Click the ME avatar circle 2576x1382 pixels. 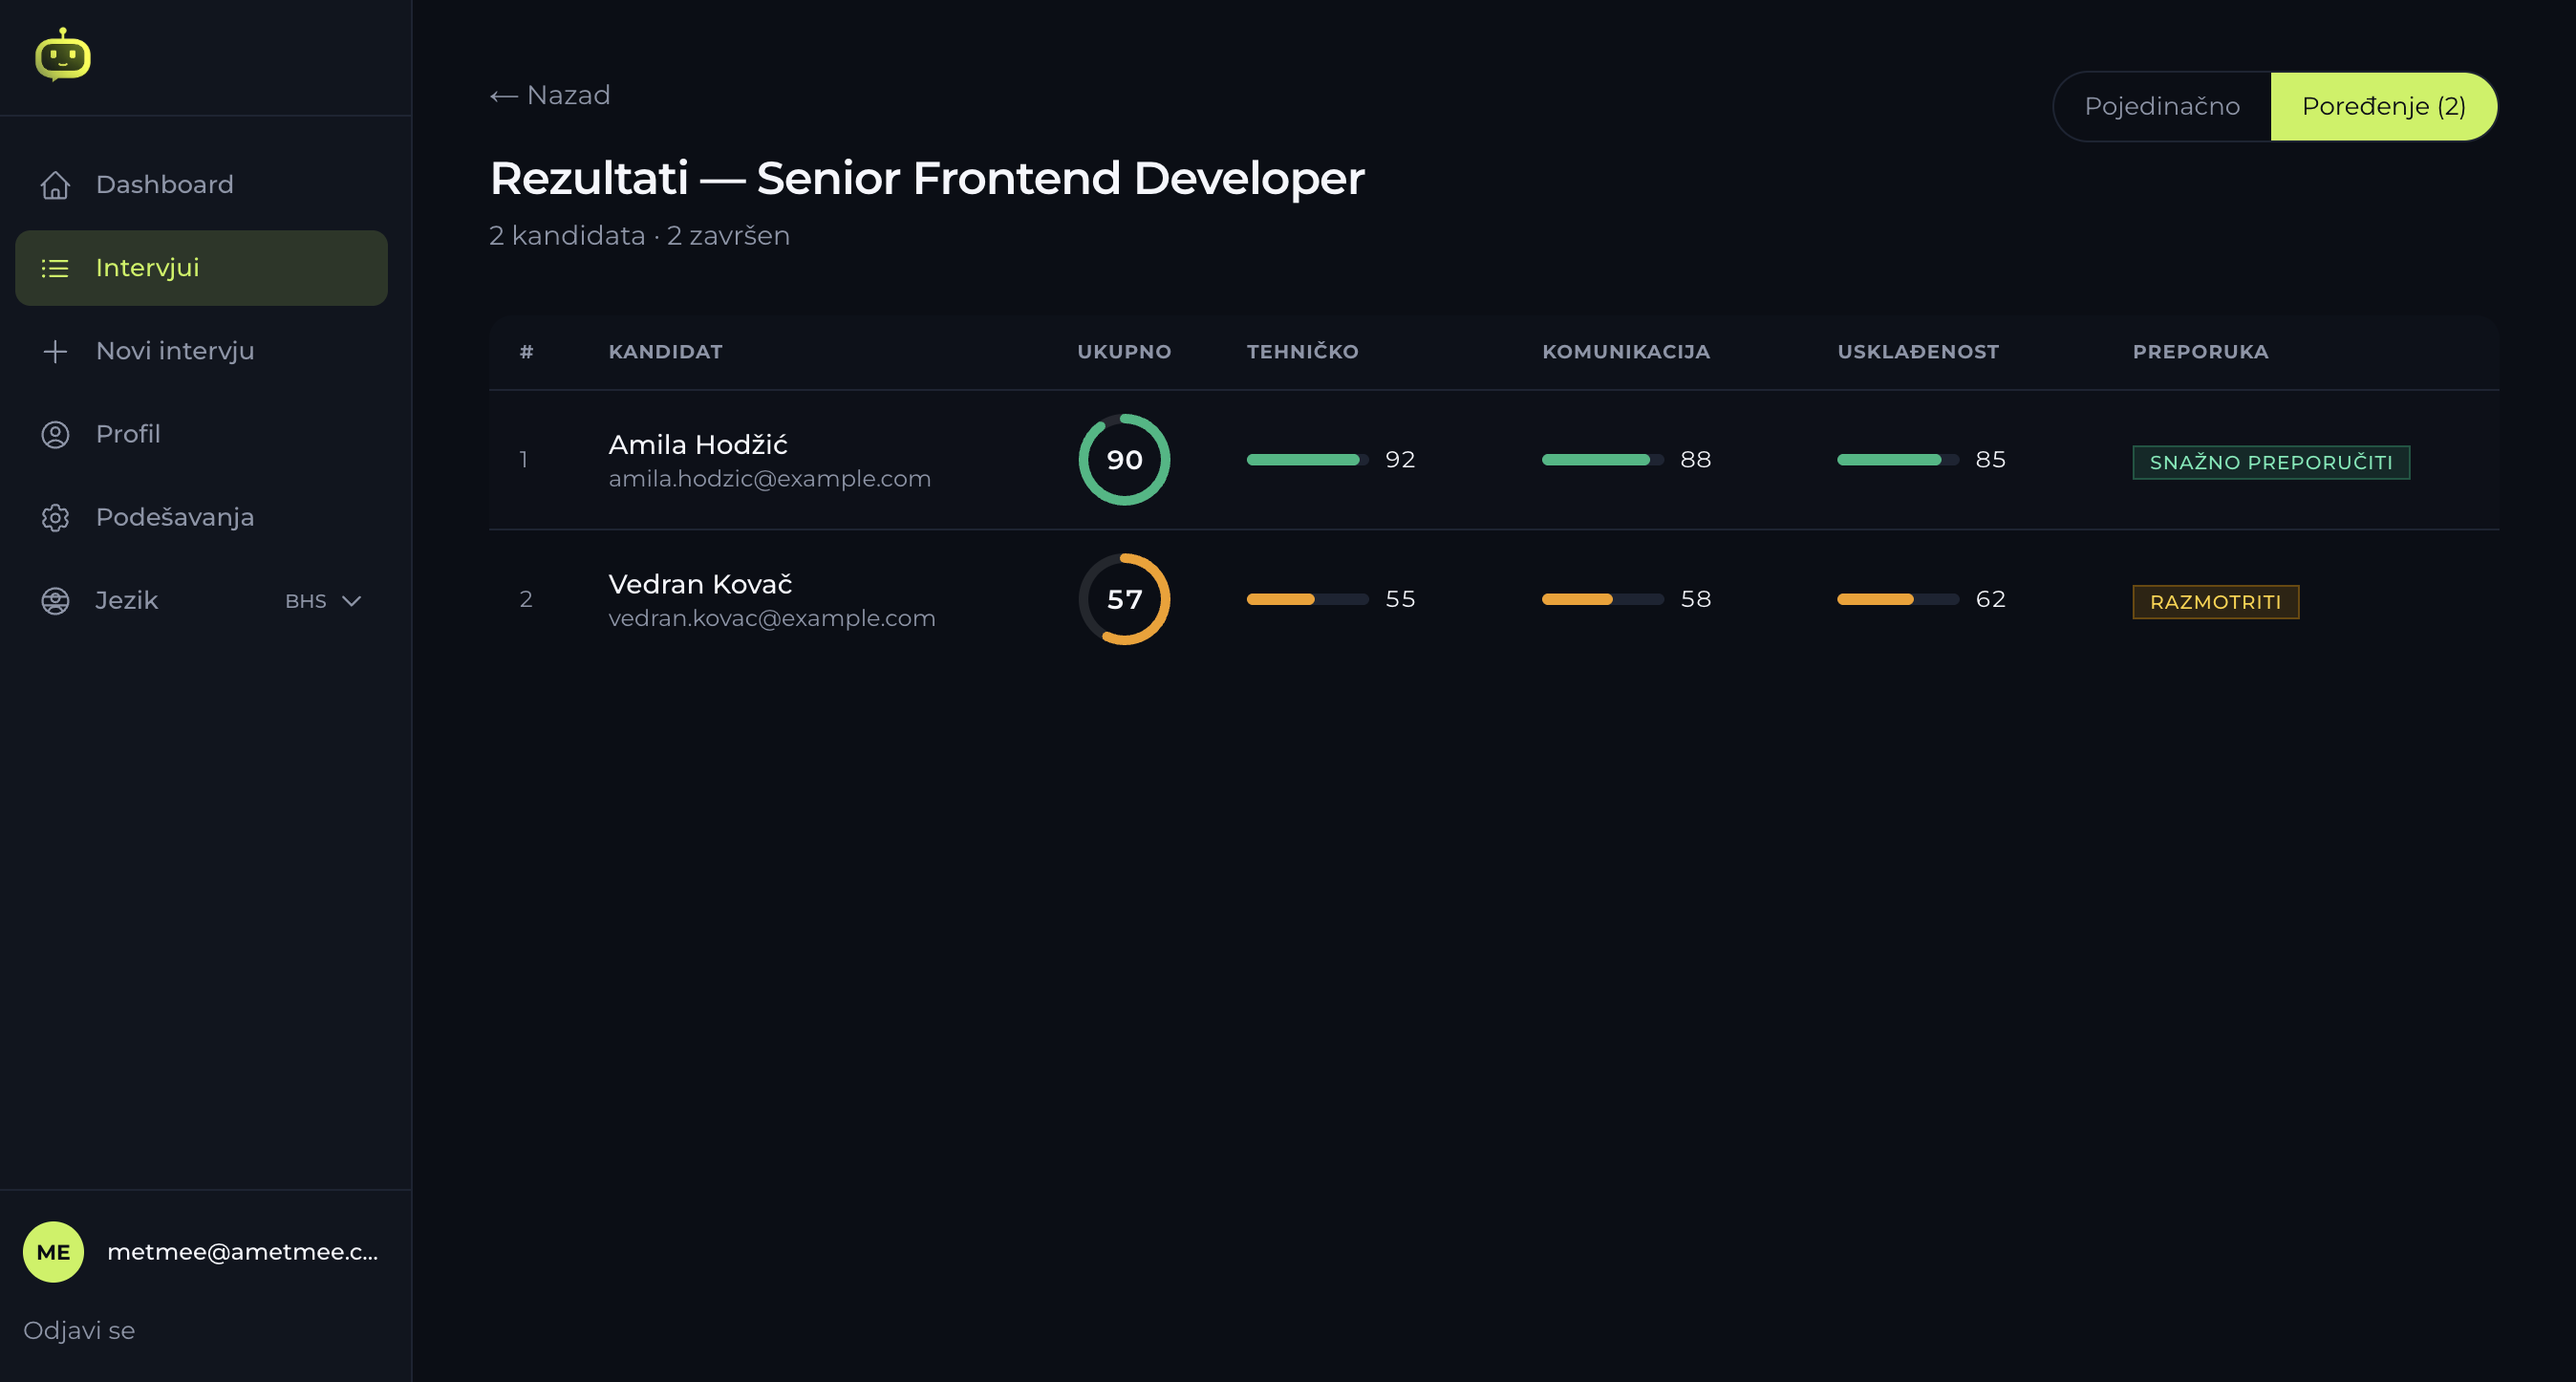(x=53, y=1251)
